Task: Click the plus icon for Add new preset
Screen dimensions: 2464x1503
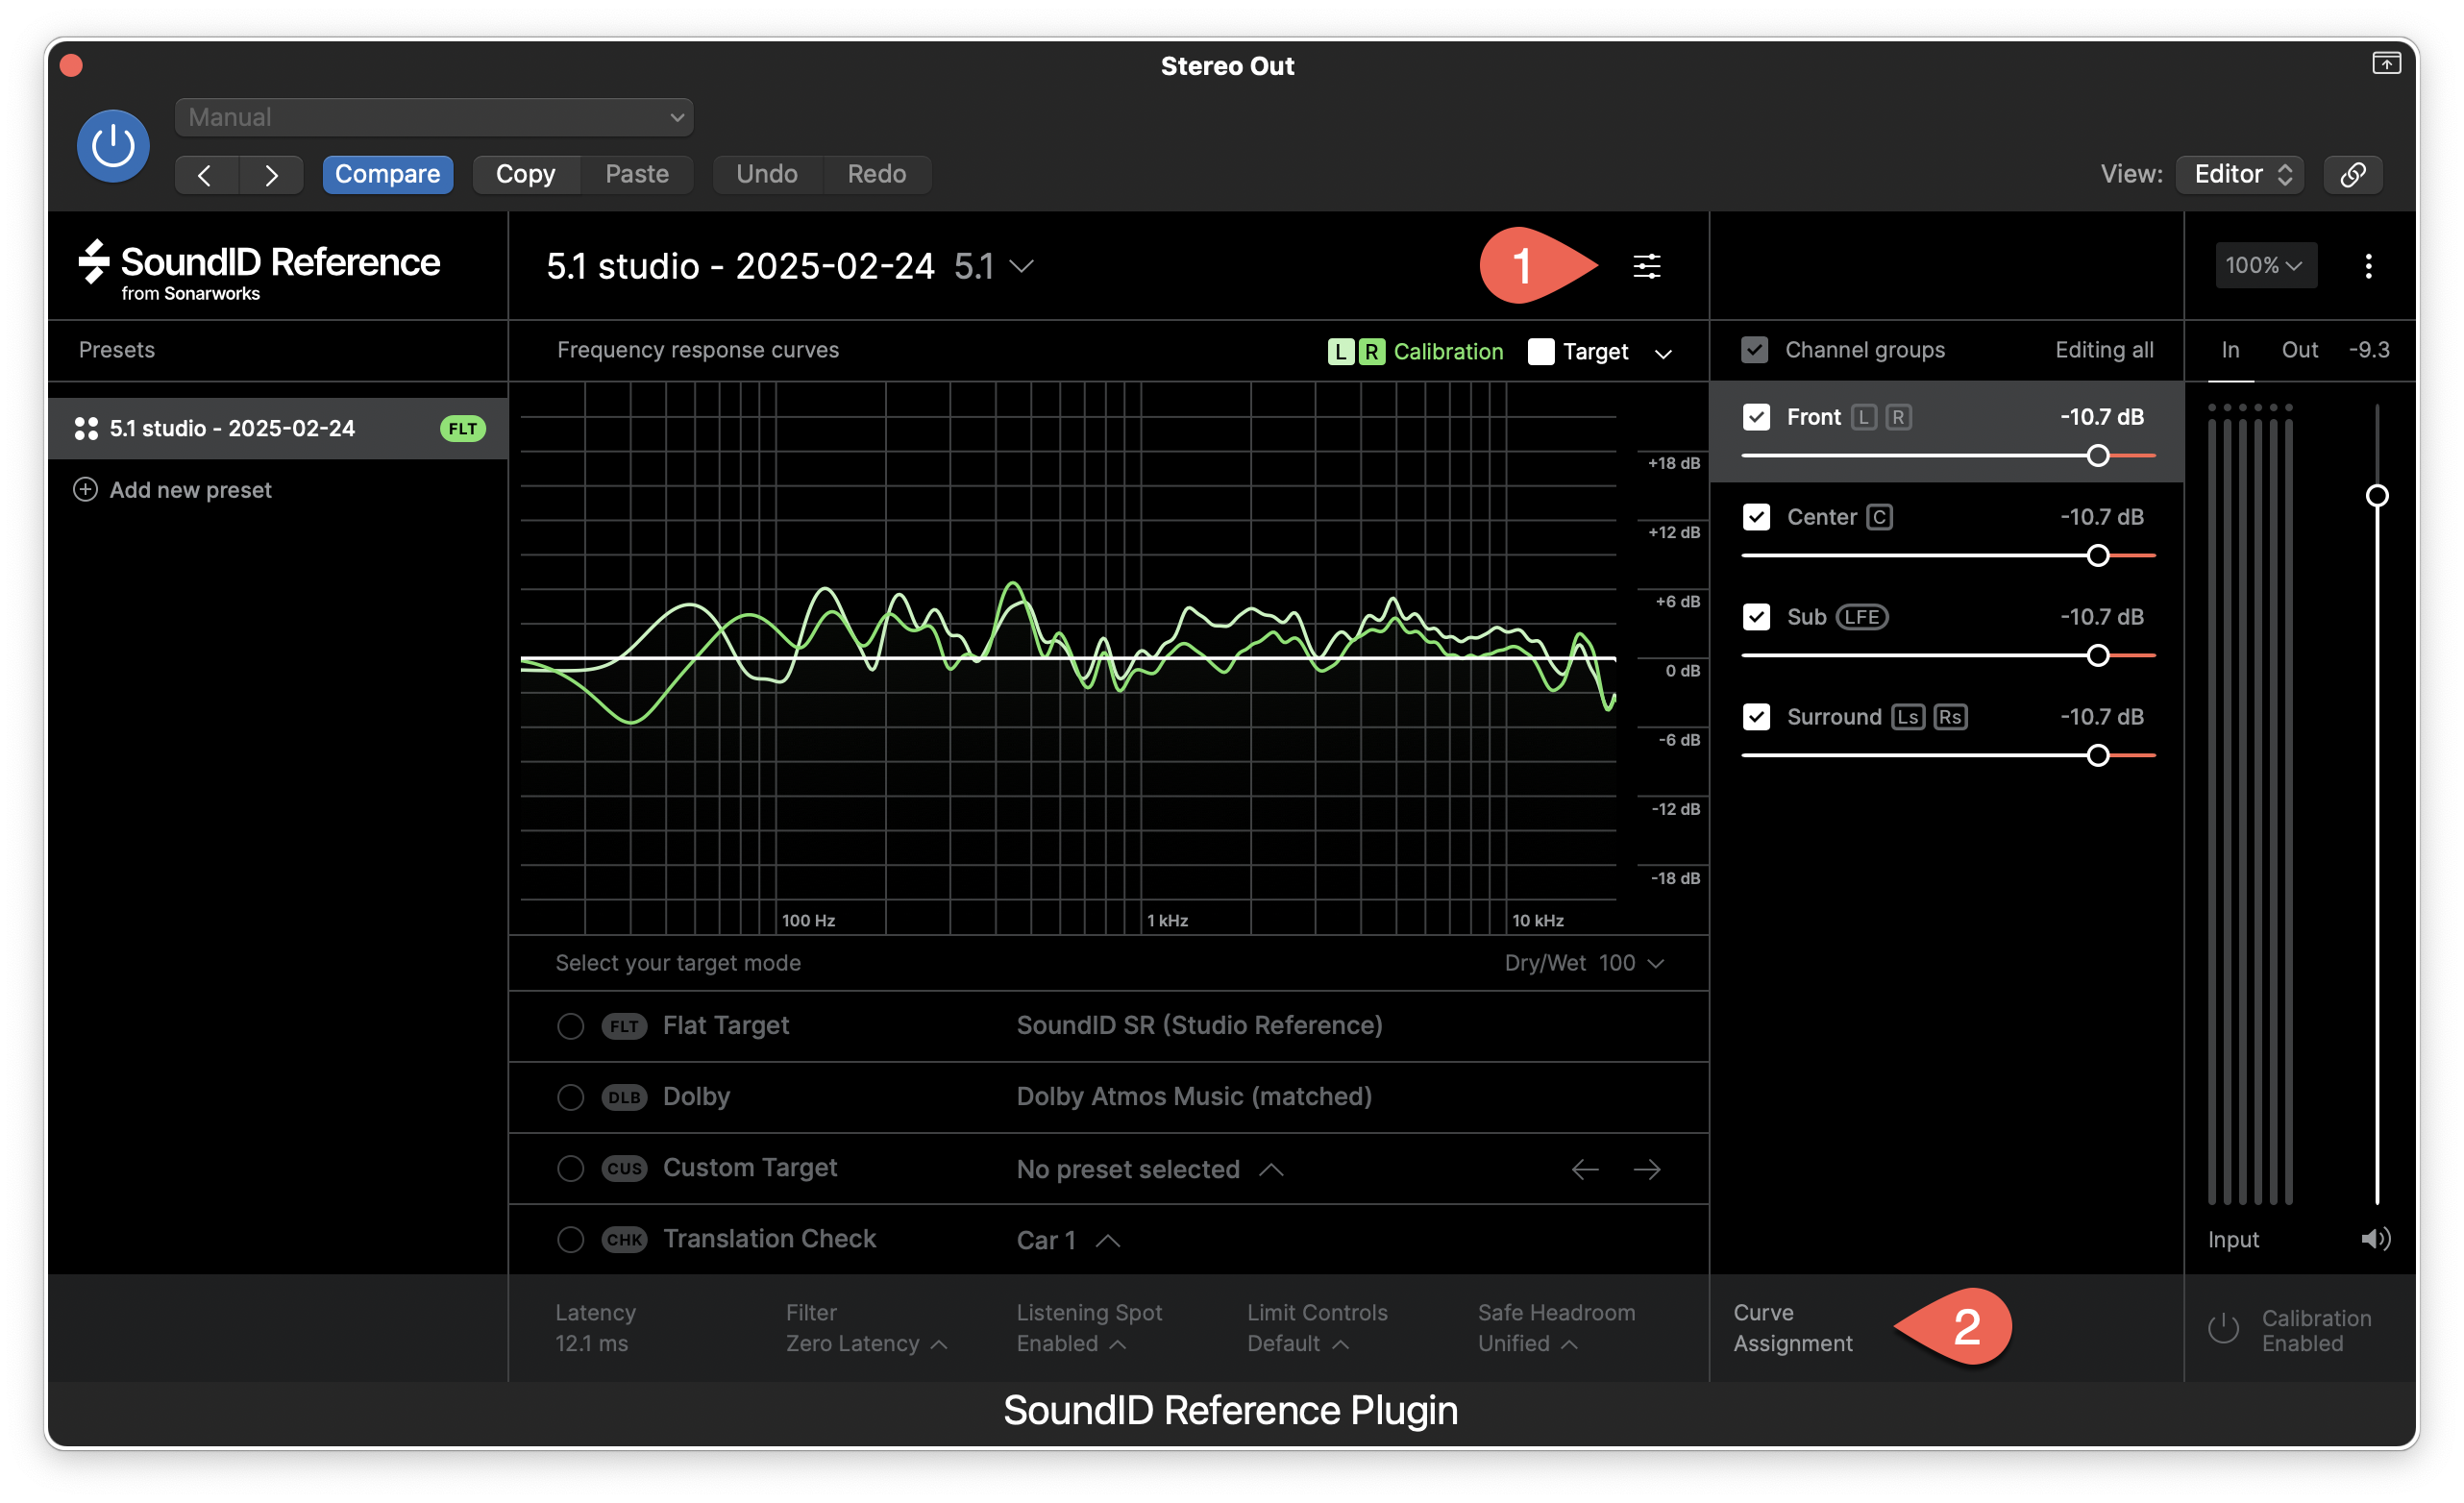Action: [x=86, y=490]
